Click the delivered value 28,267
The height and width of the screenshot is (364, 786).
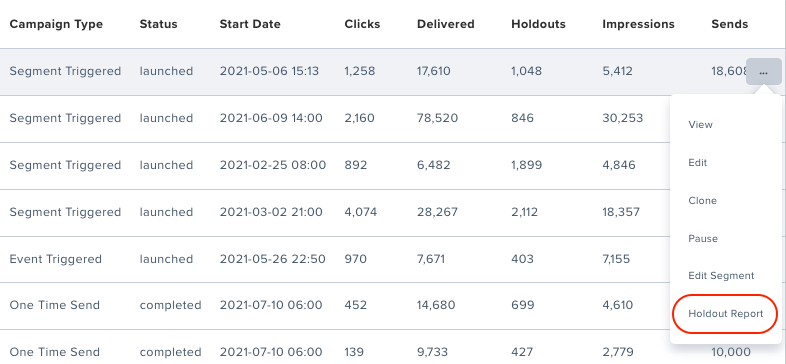pos(437,212)
